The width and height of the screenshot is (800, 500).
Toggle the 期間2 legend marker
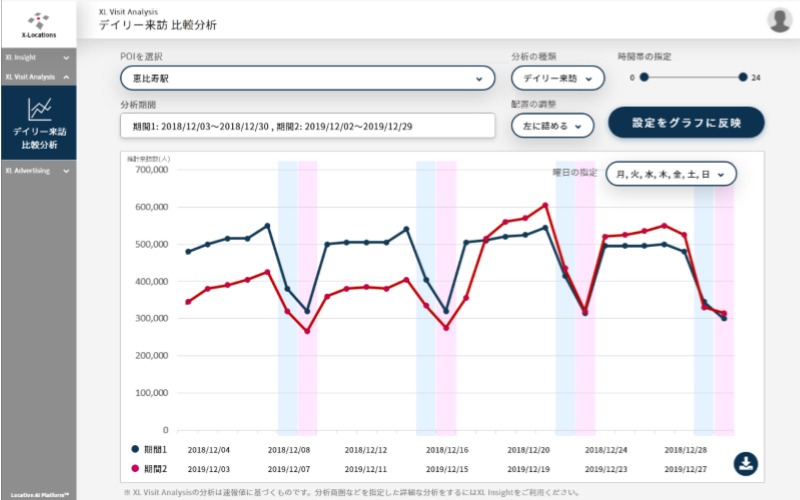point(136,468)
